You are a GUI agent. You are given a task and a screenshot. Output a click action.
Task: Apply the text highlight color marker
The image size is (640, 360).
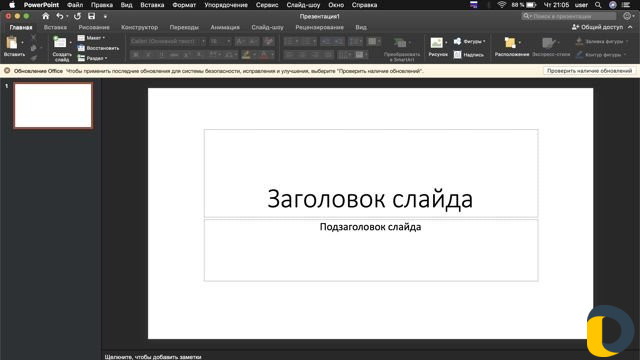(x=246, y=55)
